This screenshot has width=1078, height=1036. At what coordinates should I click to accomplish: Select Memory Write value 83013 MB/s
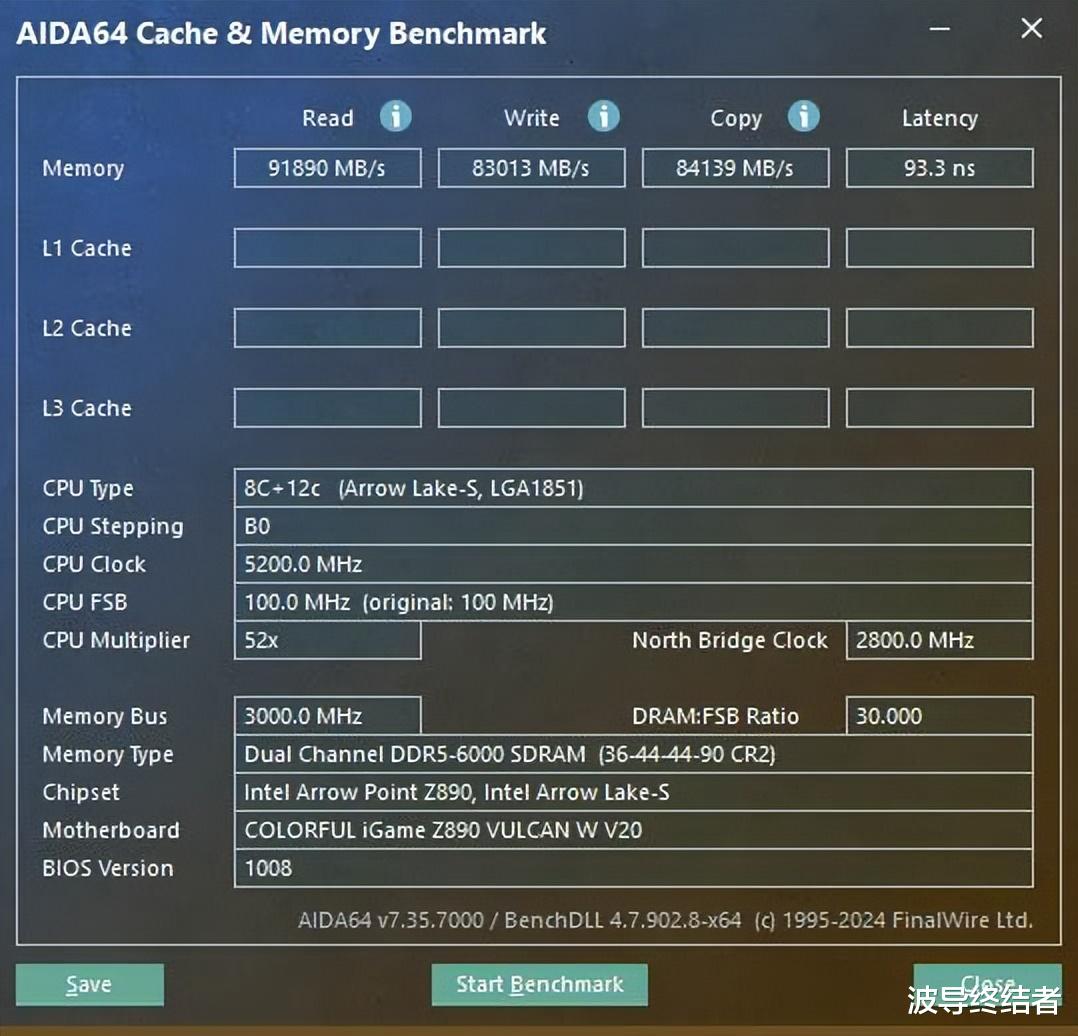[x=531, y=168]
